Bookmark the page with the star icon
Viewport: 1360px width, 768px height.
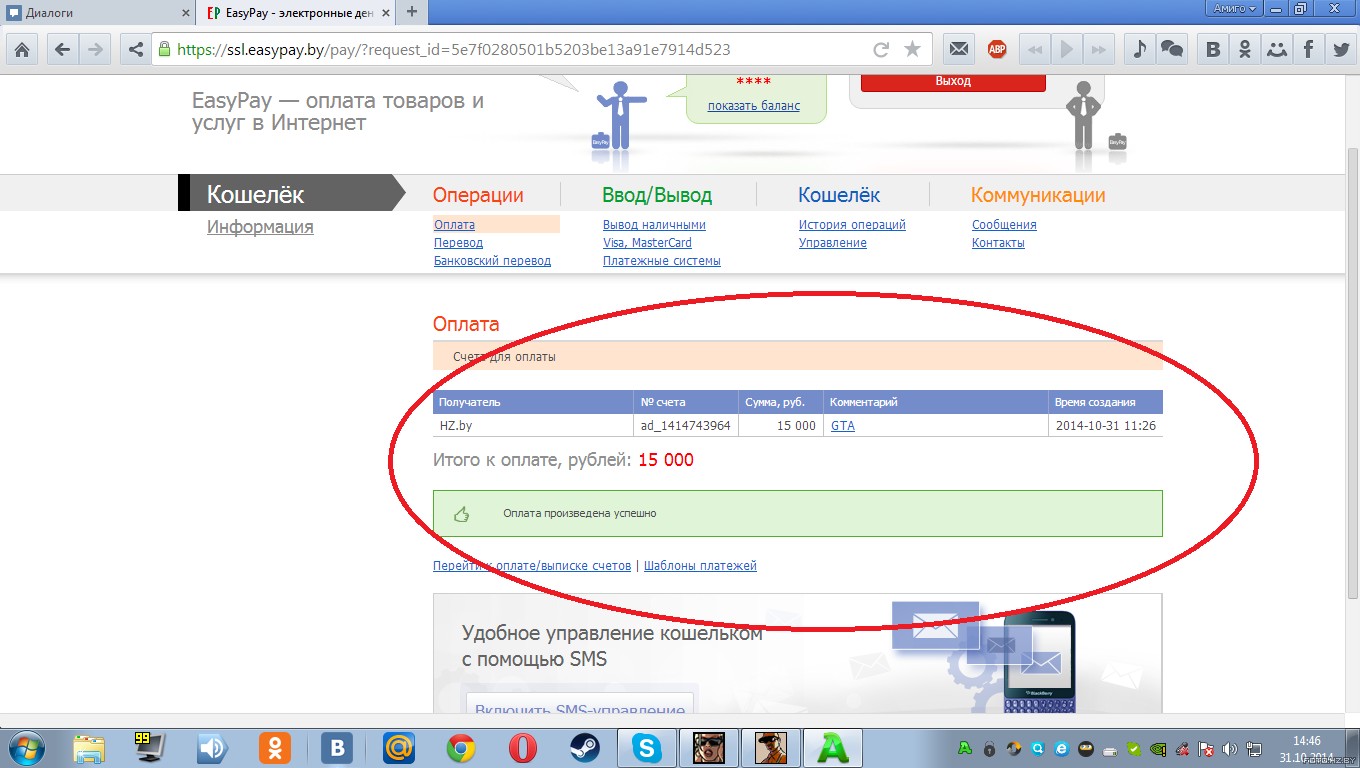(912, 49)
